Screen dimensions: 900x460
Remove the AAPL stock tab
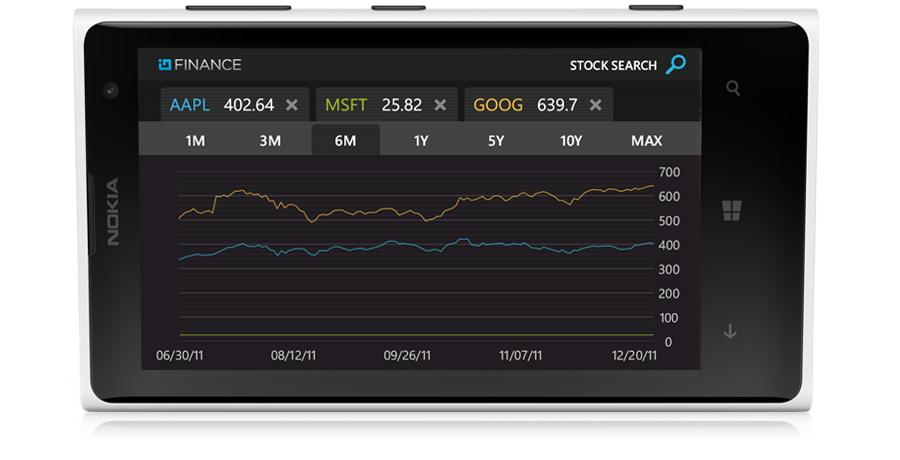click(x=292, y=105)
